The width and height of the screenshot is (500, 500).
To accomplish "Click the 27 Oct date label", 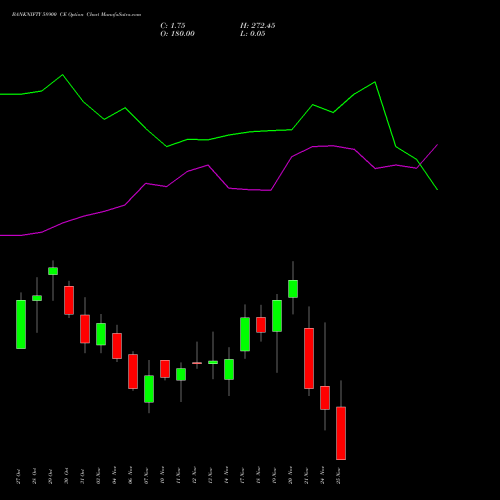I will (x=18, y=476).
